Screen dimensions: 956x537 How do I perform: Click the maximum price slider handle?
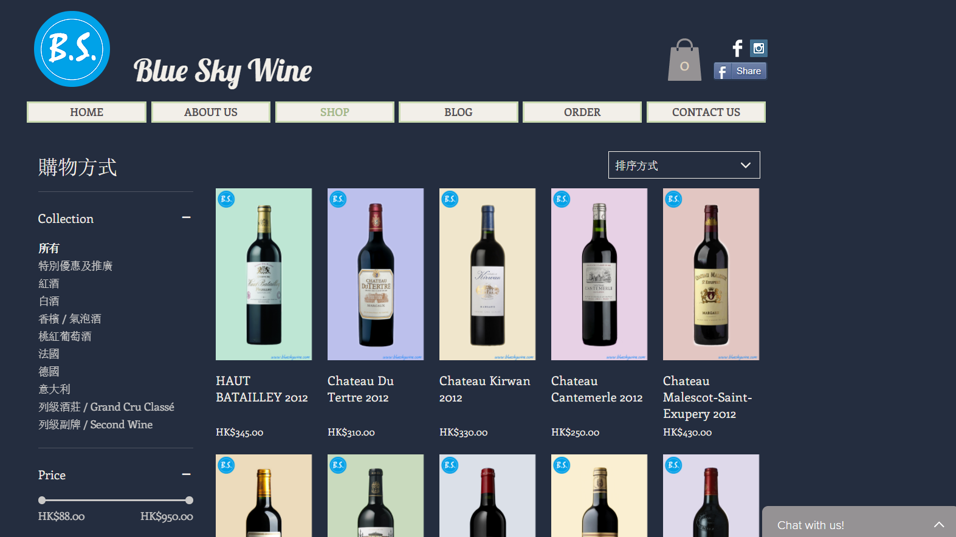tap(189, 500)
